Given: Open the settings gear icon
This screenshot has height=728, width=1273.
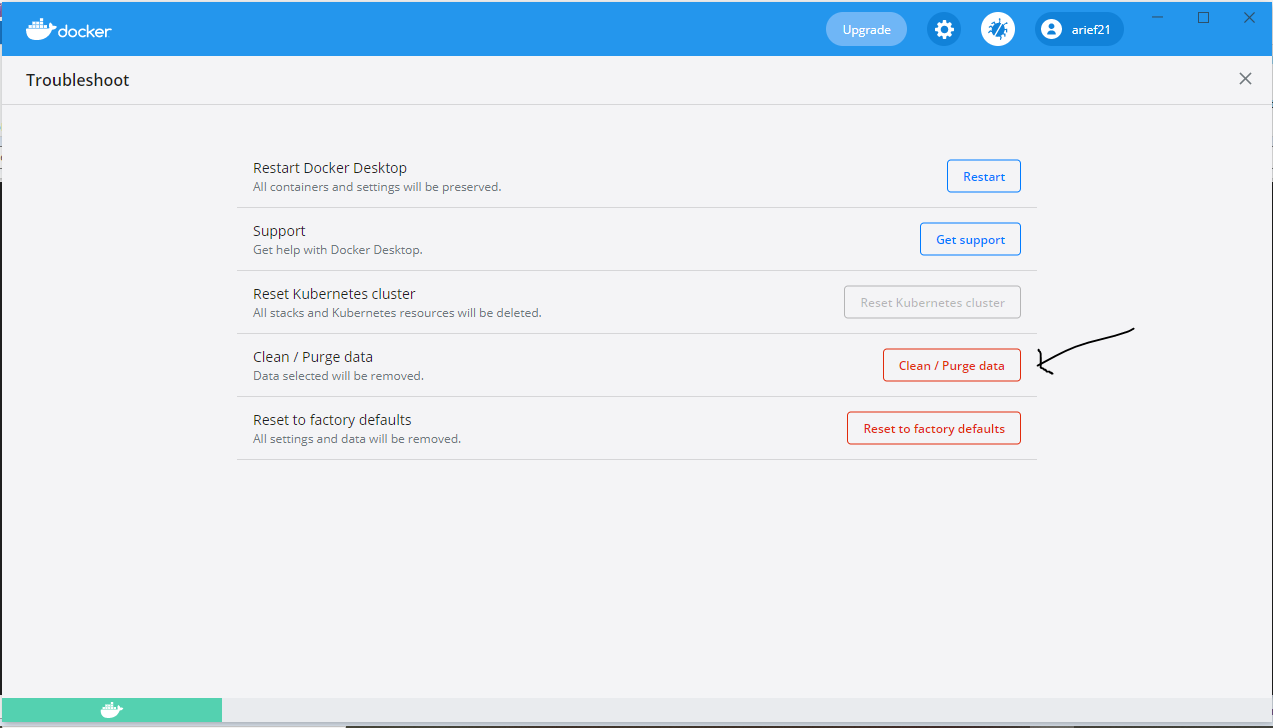Looking at the screenshot, I should pyautogui.click(x=944, y=29).
